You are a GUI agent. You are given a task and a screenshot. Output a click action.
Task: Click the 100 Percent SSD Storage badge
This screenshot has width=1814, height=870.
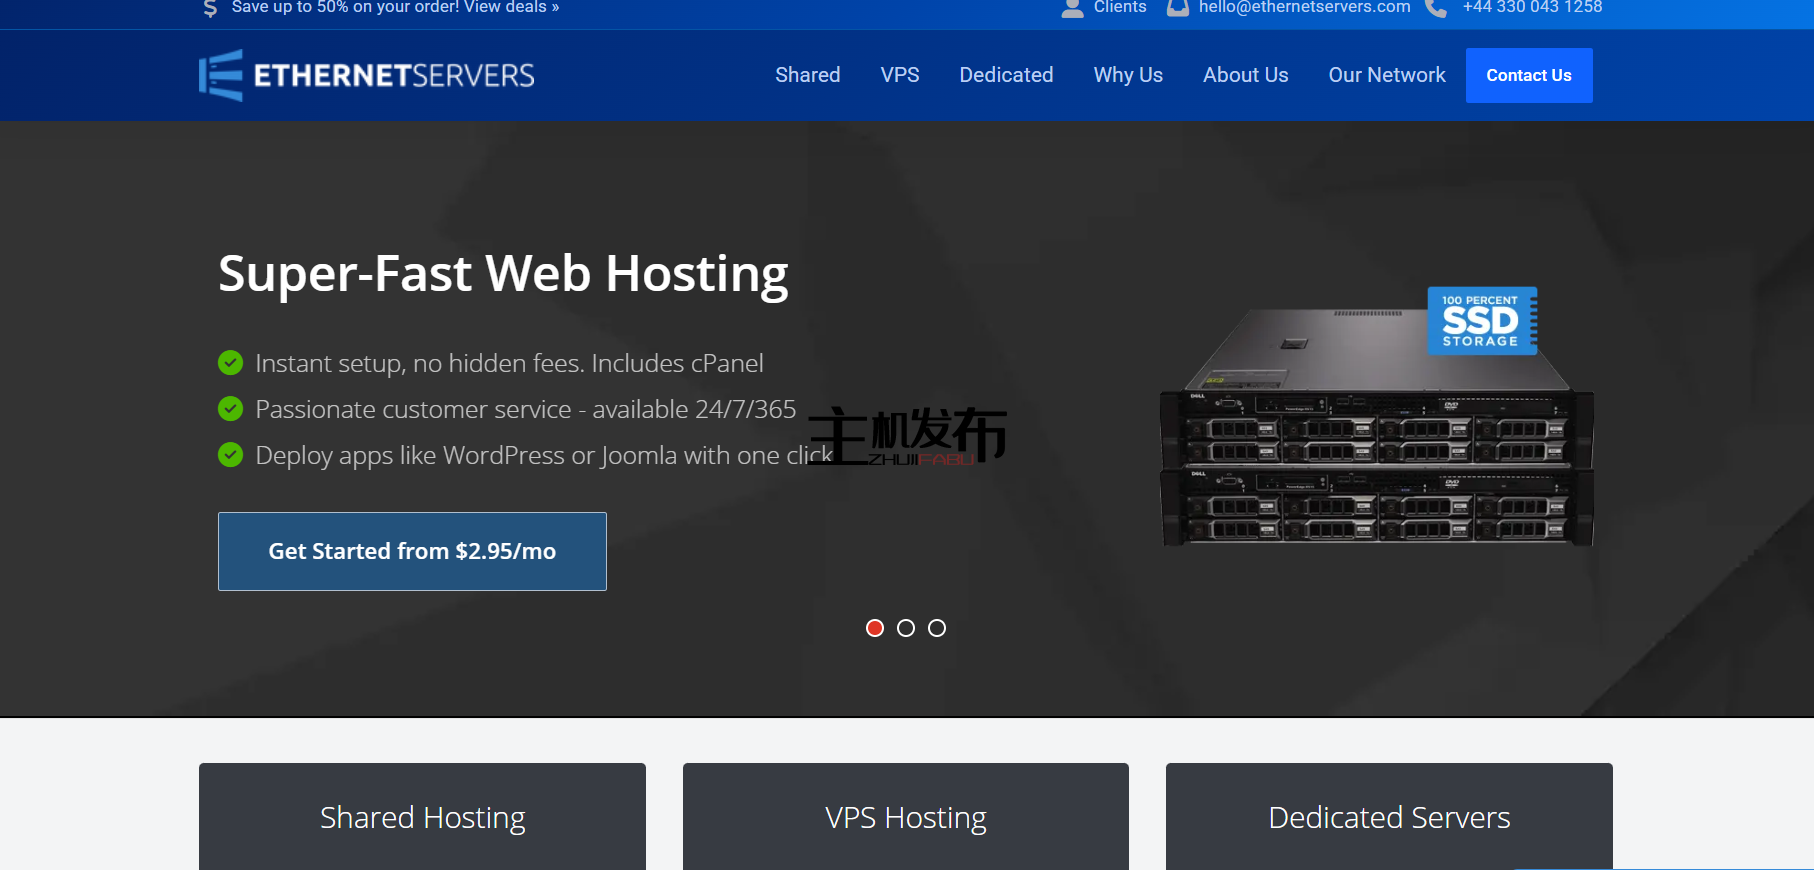(x=1481, y=321)
